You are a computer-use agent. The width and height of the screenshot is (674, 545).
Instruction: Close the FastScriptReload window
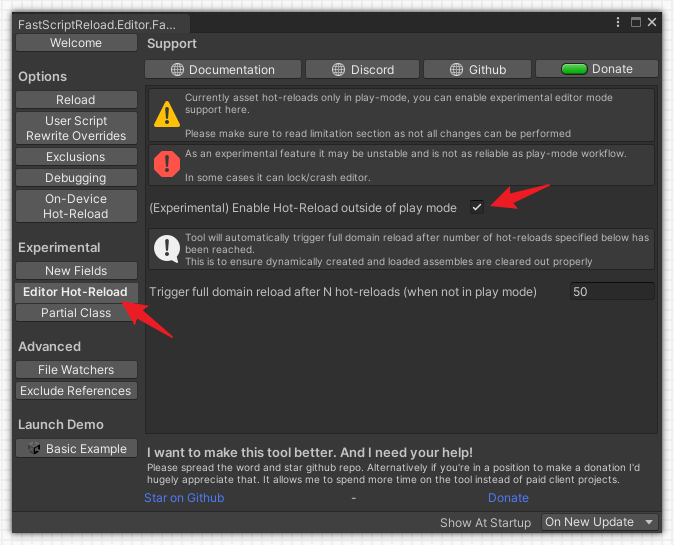click(x=652, y=22)
